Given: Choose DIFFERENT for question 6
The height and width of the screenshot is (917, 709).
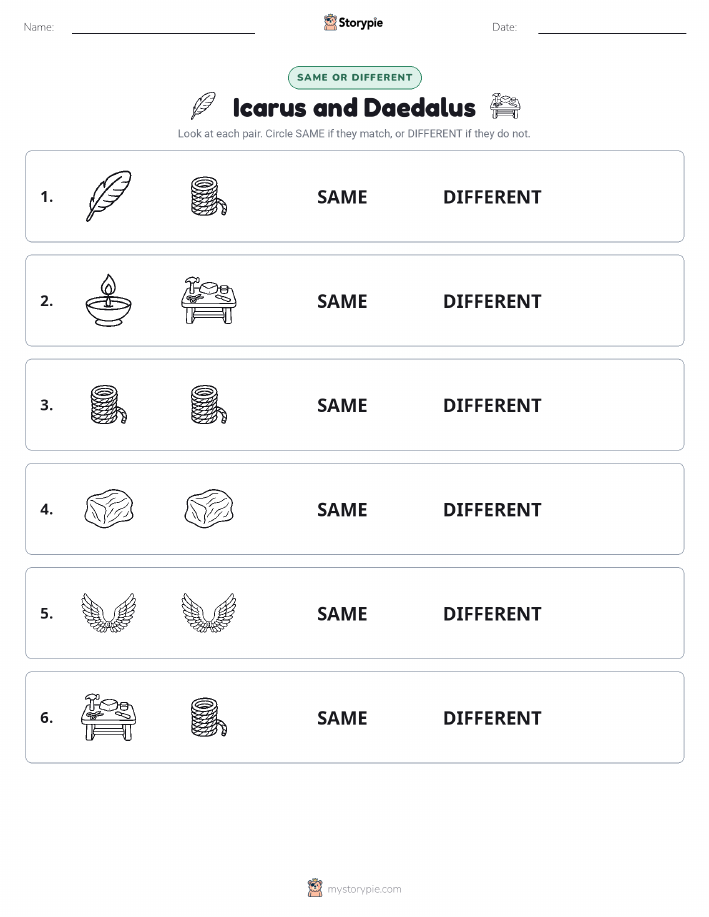Looking at the screenshot, I should click(492, 718).
